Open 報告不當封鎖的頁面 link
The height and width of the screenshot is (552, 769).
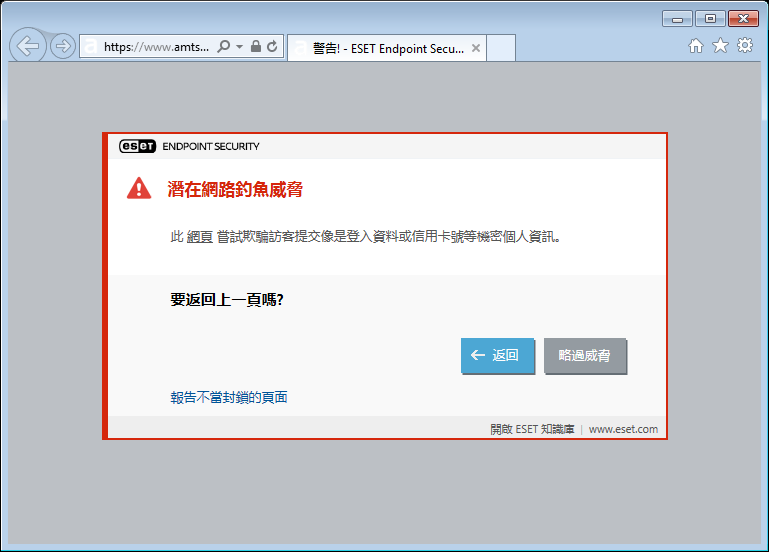(x=229, y=397)
